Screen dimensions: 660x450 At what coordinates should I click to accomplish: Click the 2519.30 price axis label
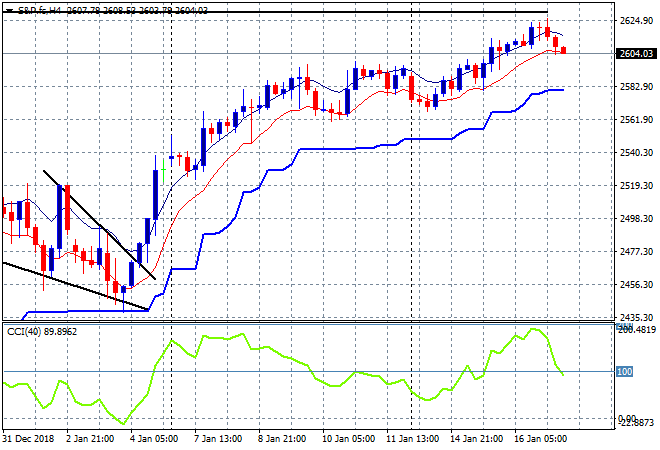coord(636,186)
